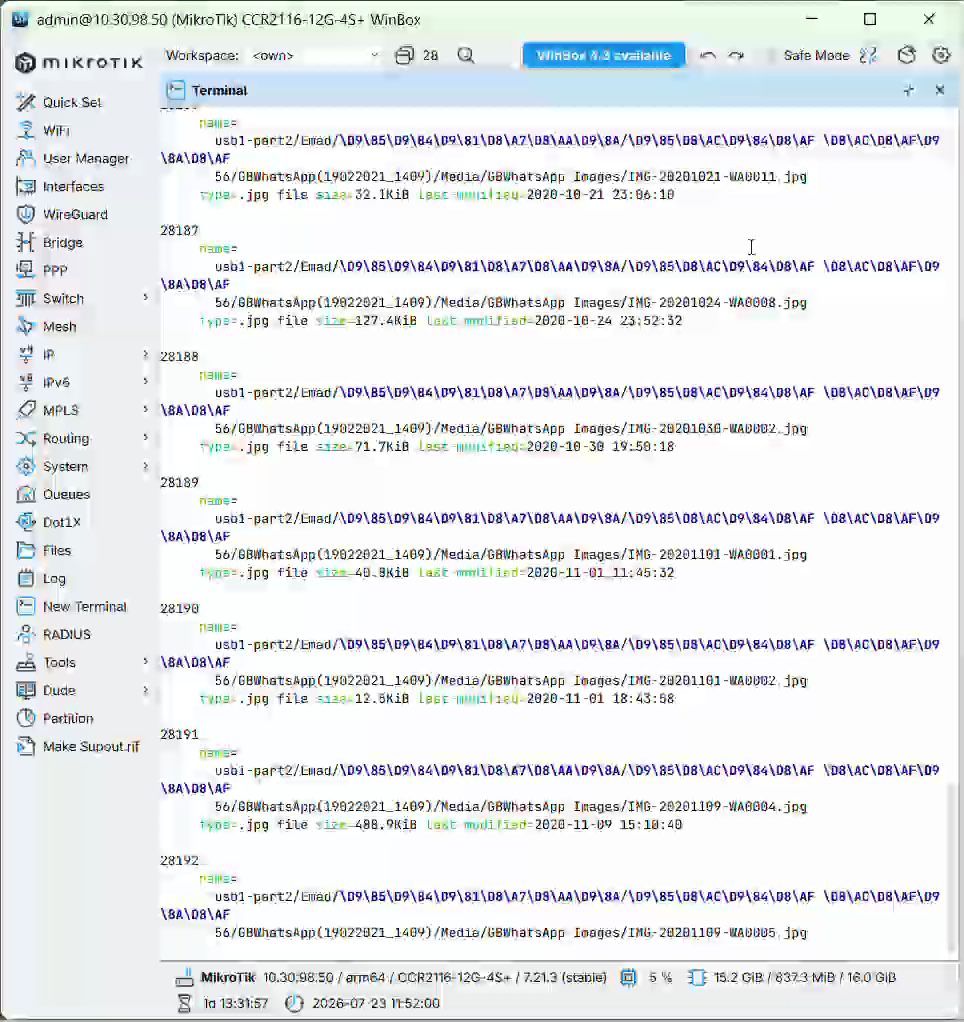This screenshot has width=964, height=1022.
Task: Click the uptime status icon
Action: click(184, 1002)
